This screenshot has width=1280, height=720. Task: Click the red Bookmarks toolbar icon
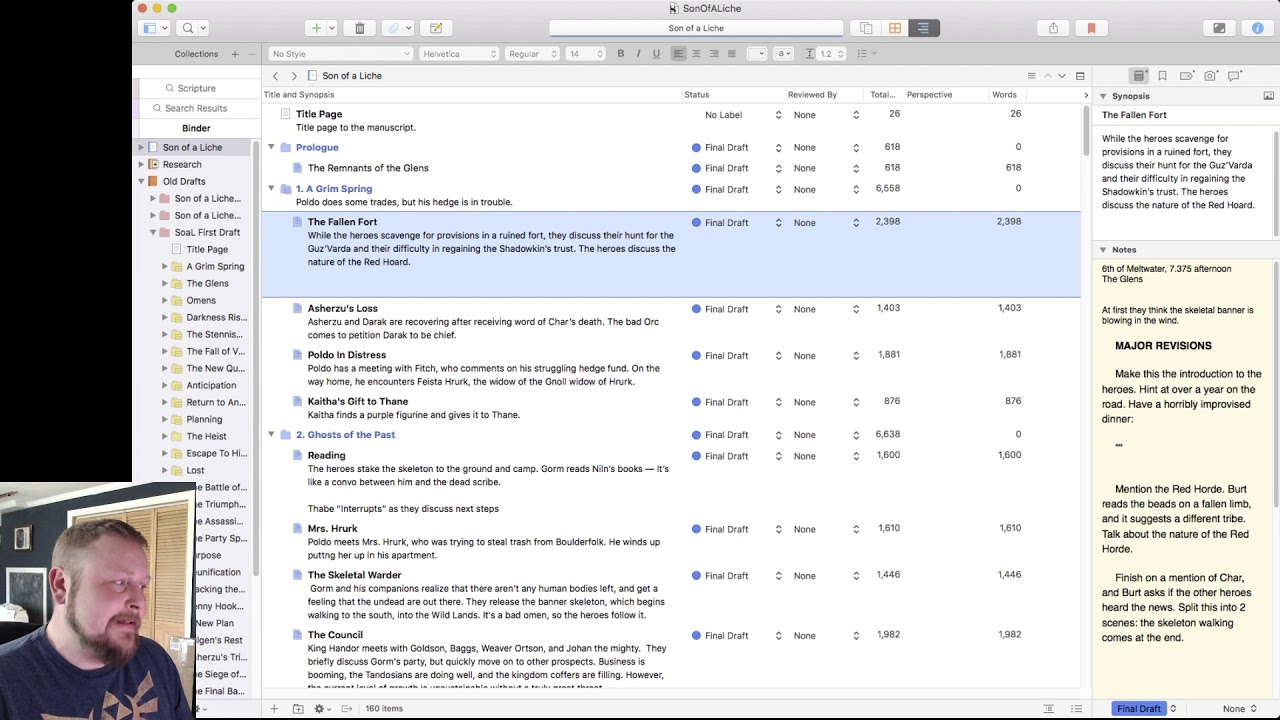tap(1091, 28)
